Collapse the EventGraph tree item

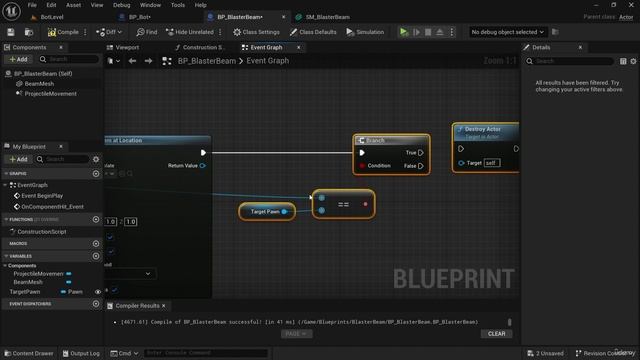(5, 185)
